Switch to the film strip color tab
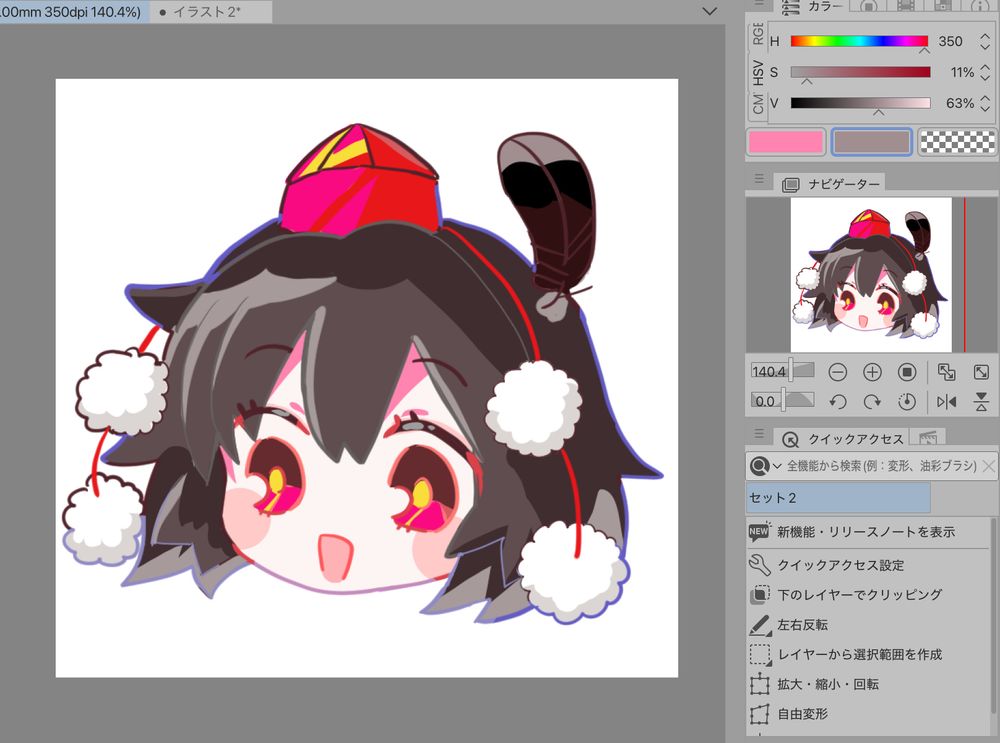 [x=906, y=6]
